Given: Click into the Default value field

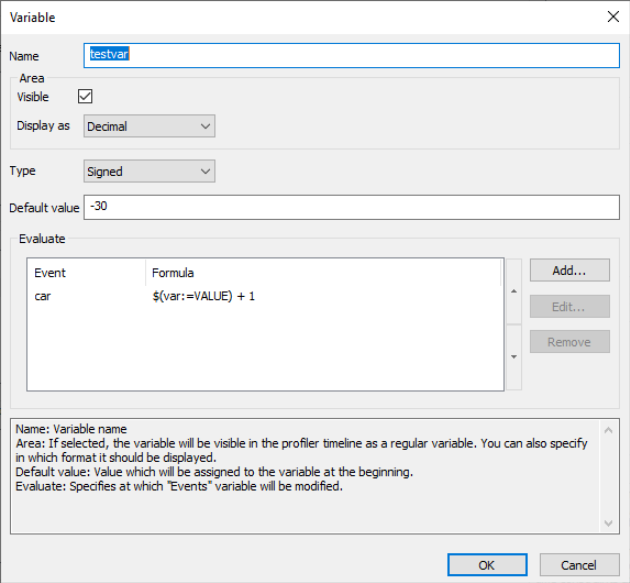Looking at the screenshot, I should point(350,207).
